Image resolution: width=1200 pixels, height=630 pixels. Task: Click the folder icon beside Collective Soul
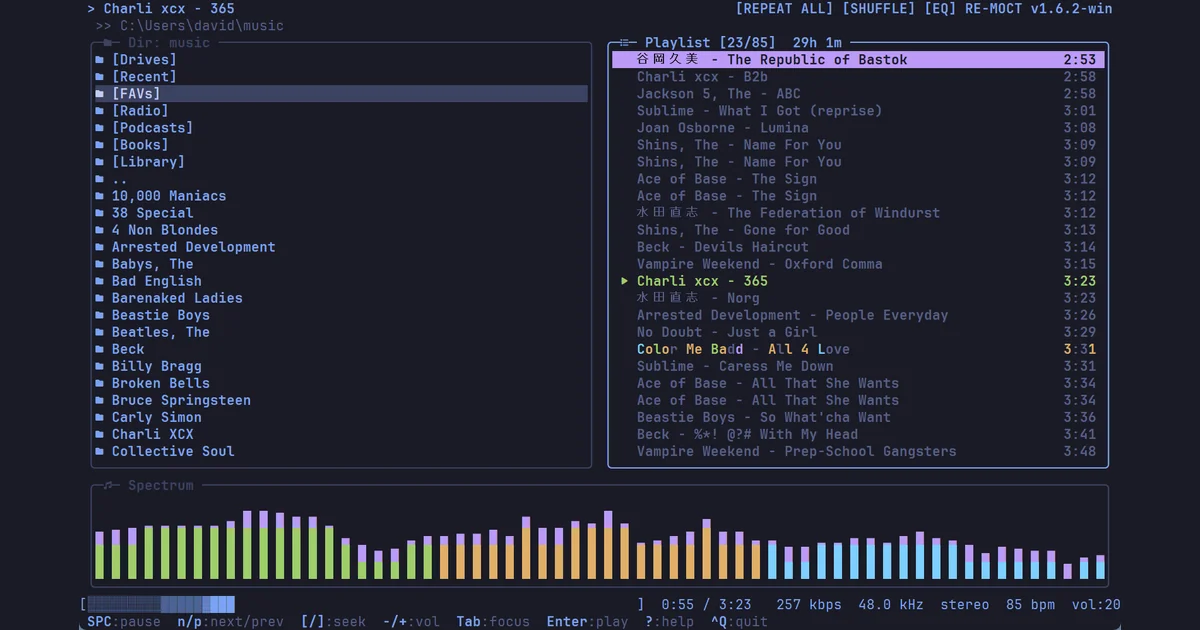tap(99, 451)
